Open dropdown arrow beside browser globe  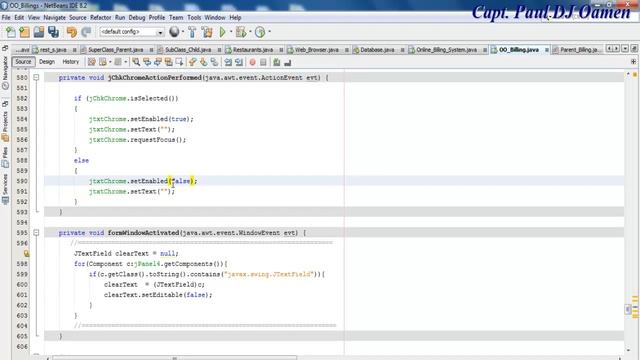click(x=183, y=32)
